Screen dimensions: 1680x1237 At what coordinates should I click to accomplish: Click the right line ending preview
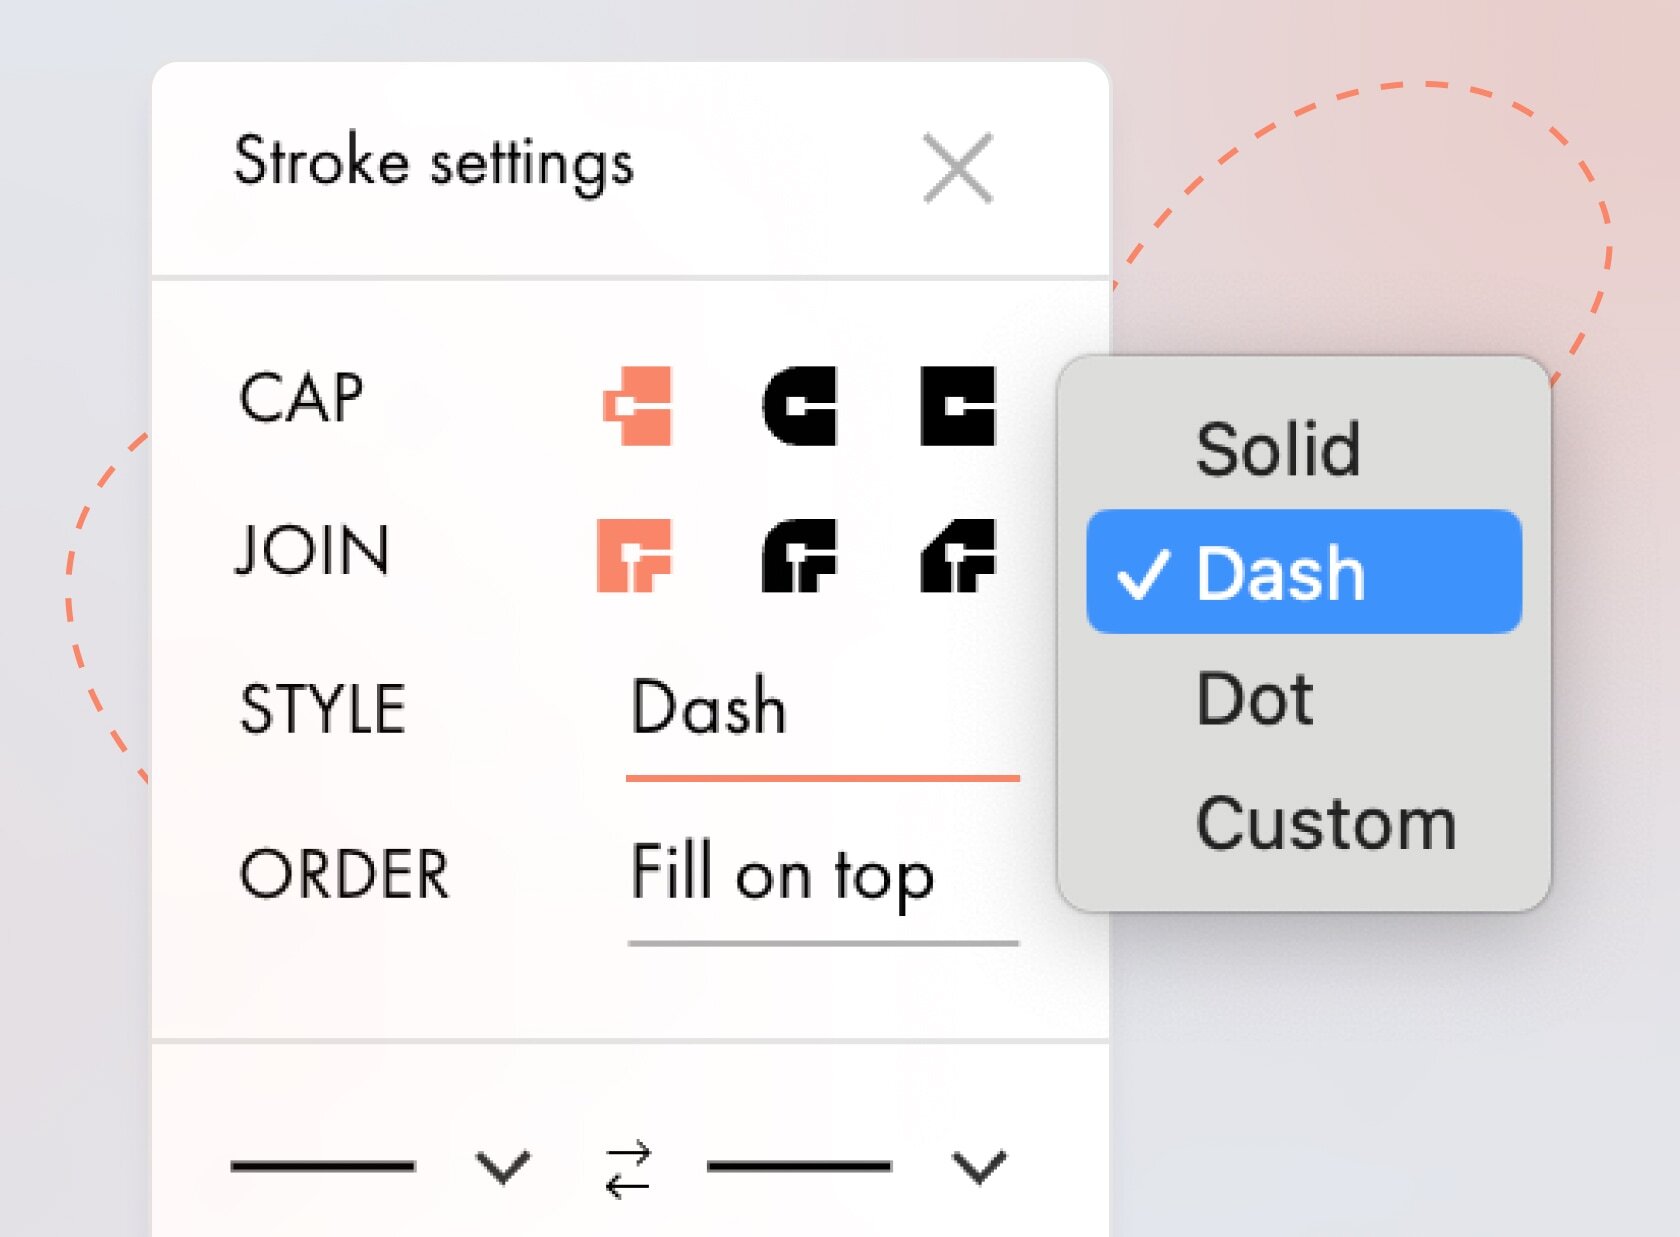pyautogui.click(x=799, y=1166)
